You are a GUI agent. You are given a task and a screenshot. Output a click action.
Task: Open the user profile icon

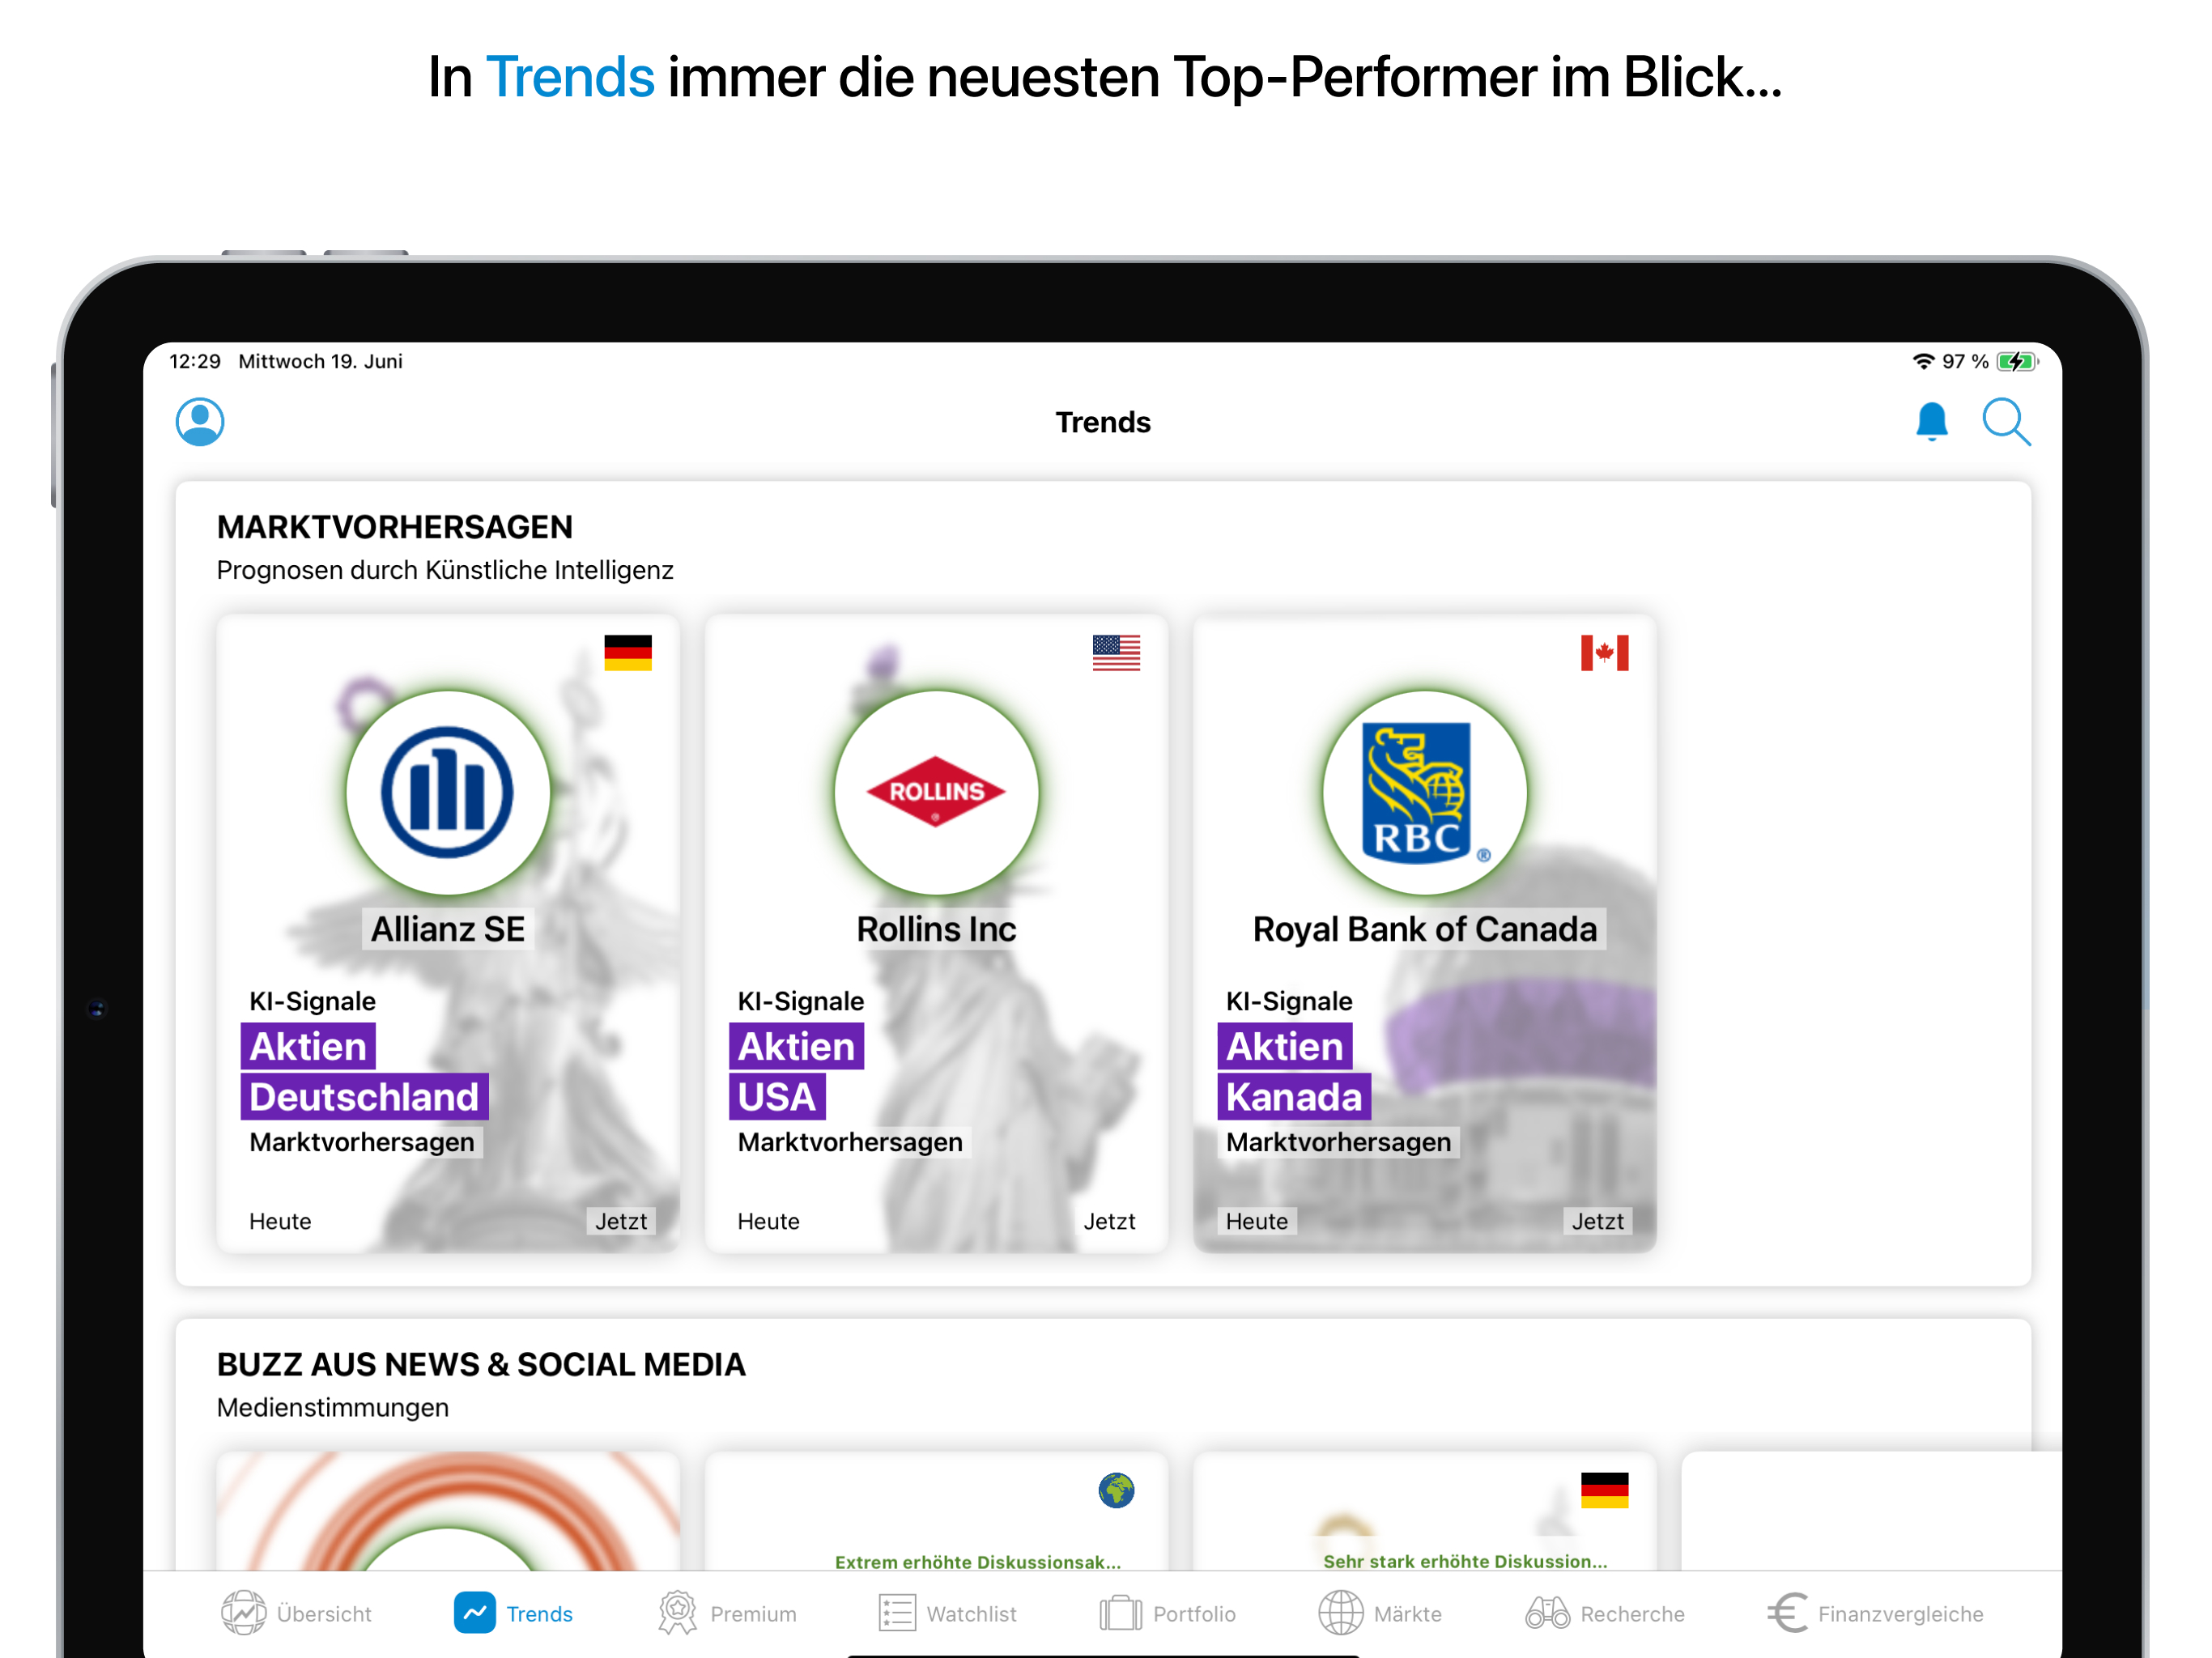point(200,422)
